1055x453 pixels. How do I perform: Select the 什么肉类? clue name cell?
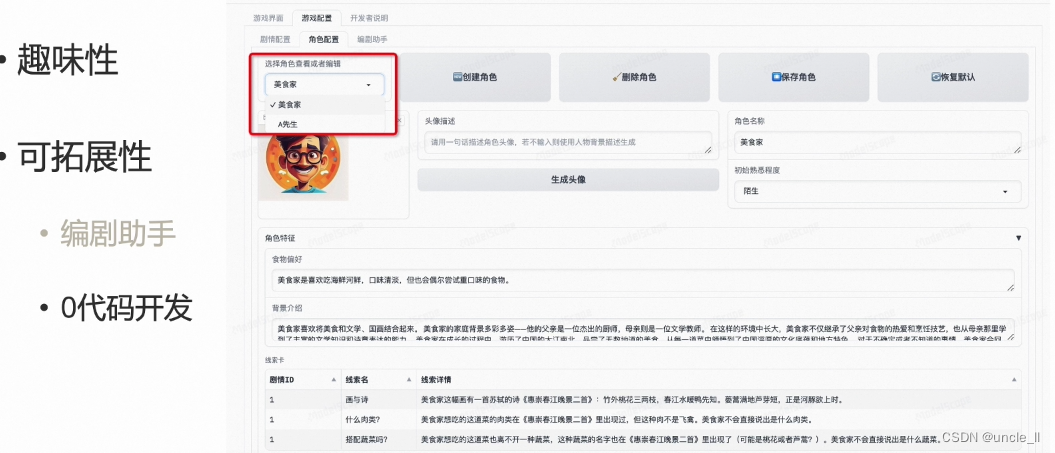click(377, 420)
